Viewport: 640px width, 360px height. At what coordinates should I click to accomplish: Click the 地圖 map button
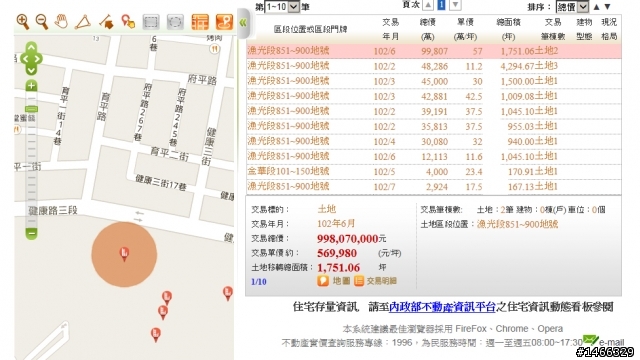tap(334, 281)
